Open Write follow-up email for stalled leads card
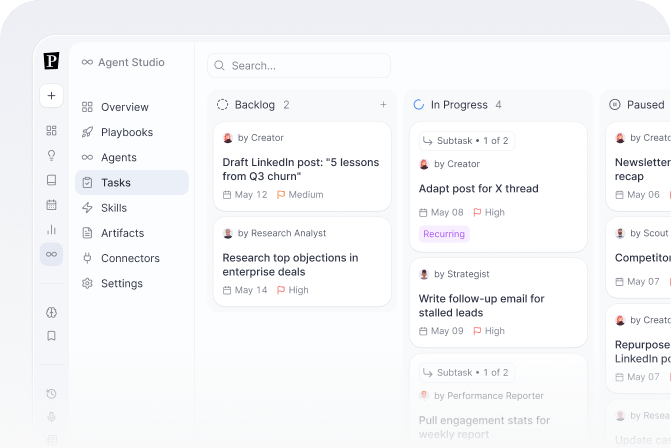This screenshot has height=448, width=671. click(498, 303)
